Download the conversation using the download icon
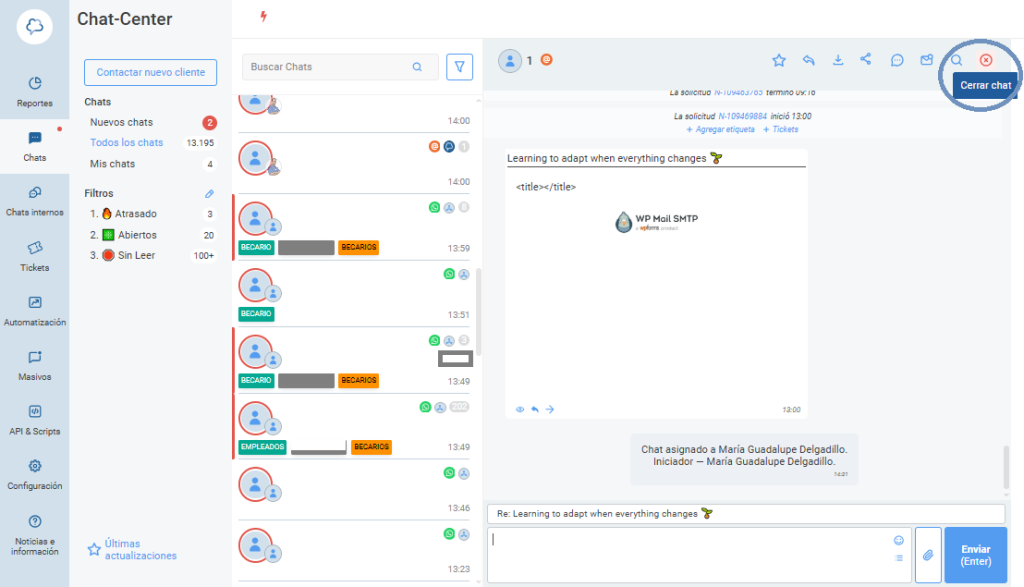1024x587 pixels. (x=838, y=60)
